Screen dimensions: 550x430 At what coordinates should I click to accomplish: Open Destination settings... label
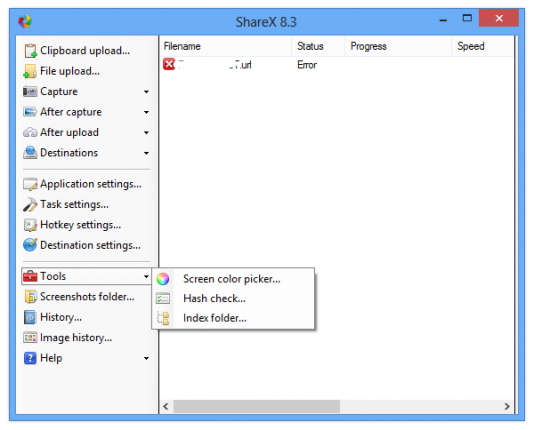90,245
